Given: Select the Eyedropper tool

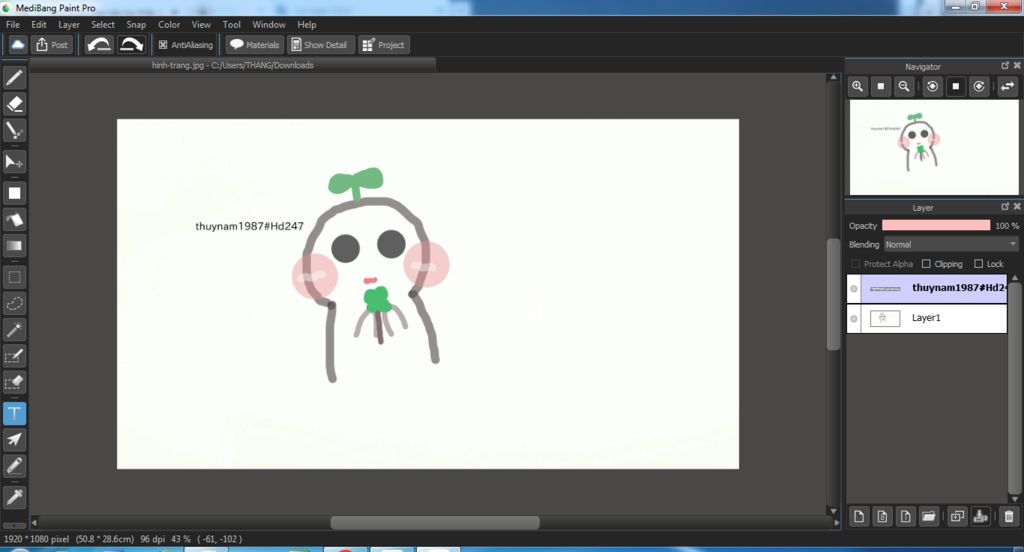Looking at the screenshot, I should click(14, 497).
